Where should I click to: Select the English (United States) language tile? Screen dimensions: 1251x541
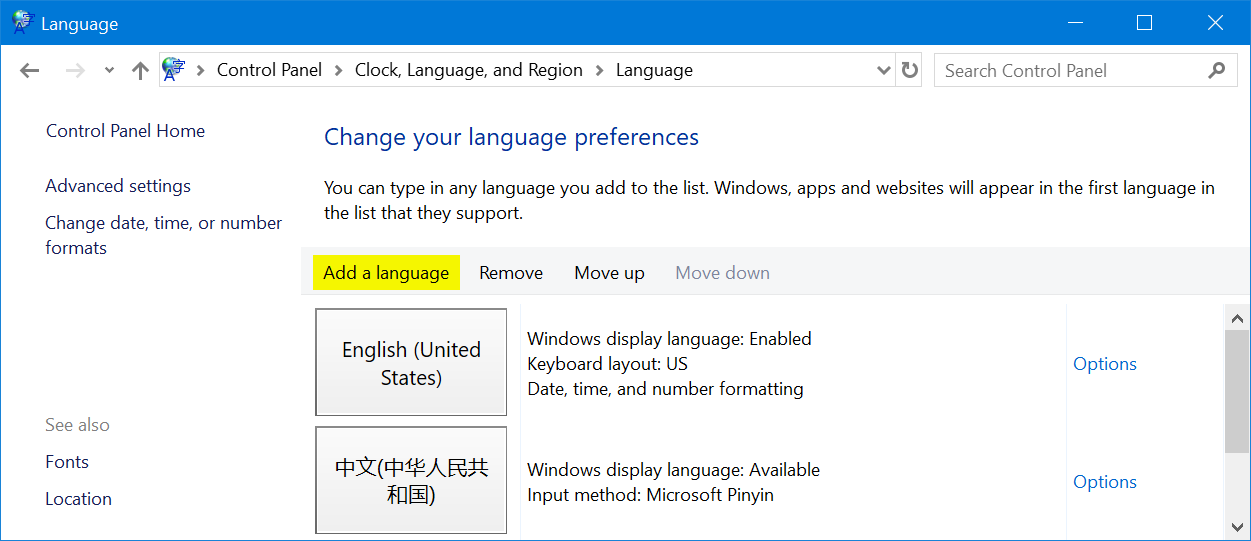(411, 363)
